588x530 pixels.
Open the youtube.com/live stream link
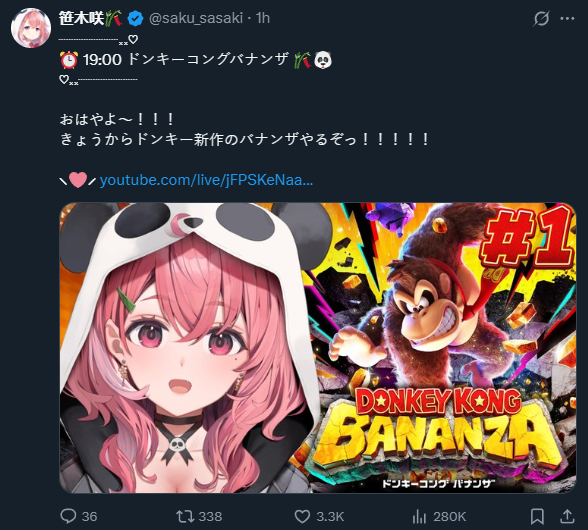[206, 180]
